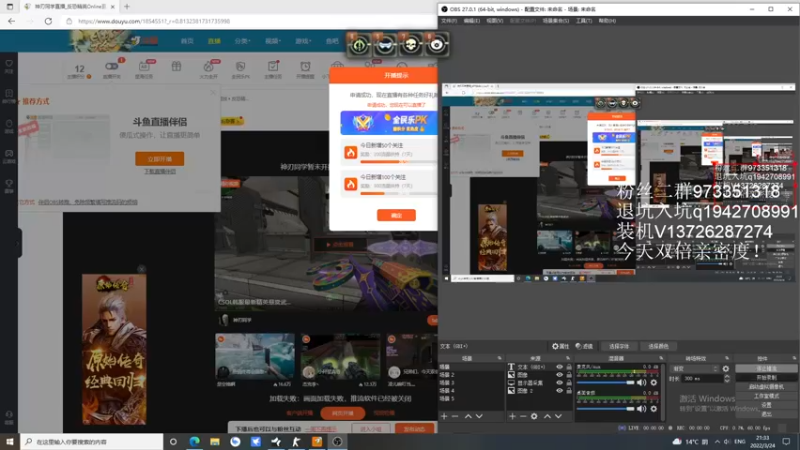Toggle the broadcast switch in Douyu toolbar
This screenshot has height=450, width=800.
(x=111, y=66)
